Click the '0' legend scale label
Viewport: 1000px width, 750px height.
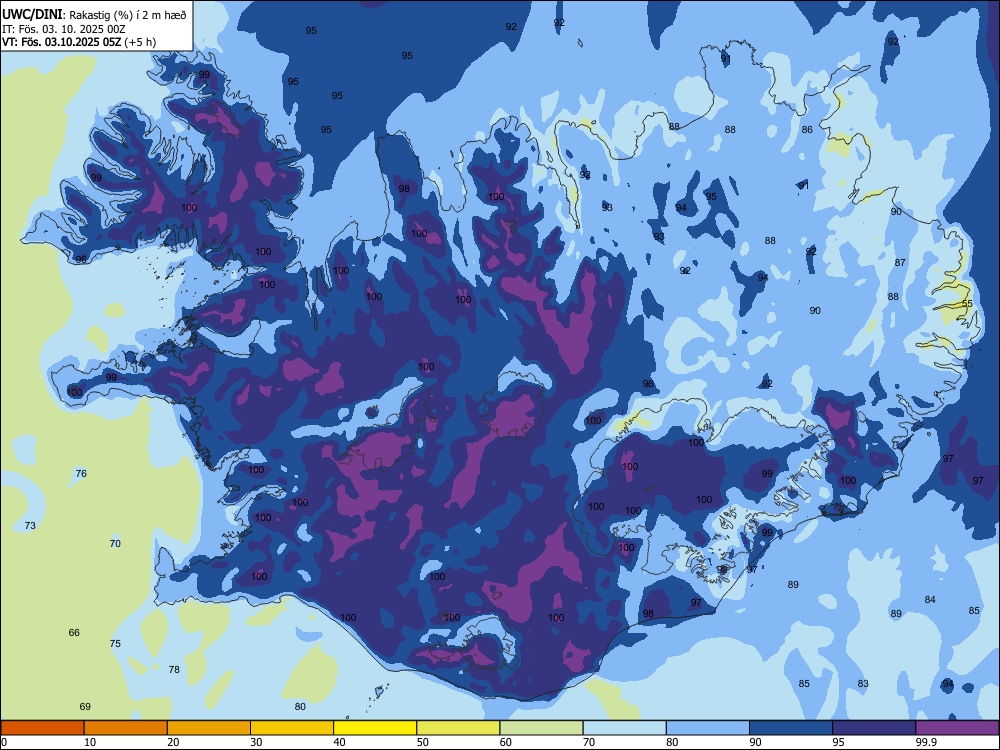[4, 742]
